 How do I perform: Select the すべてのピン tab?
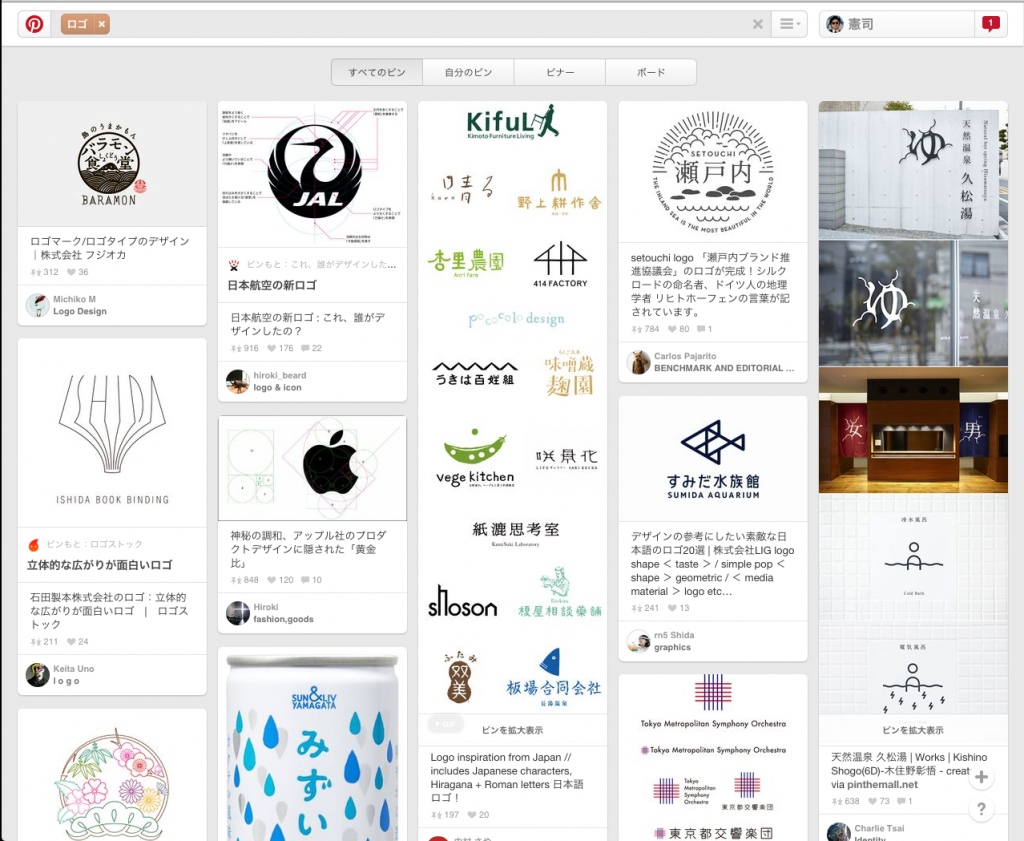[377, 72]
